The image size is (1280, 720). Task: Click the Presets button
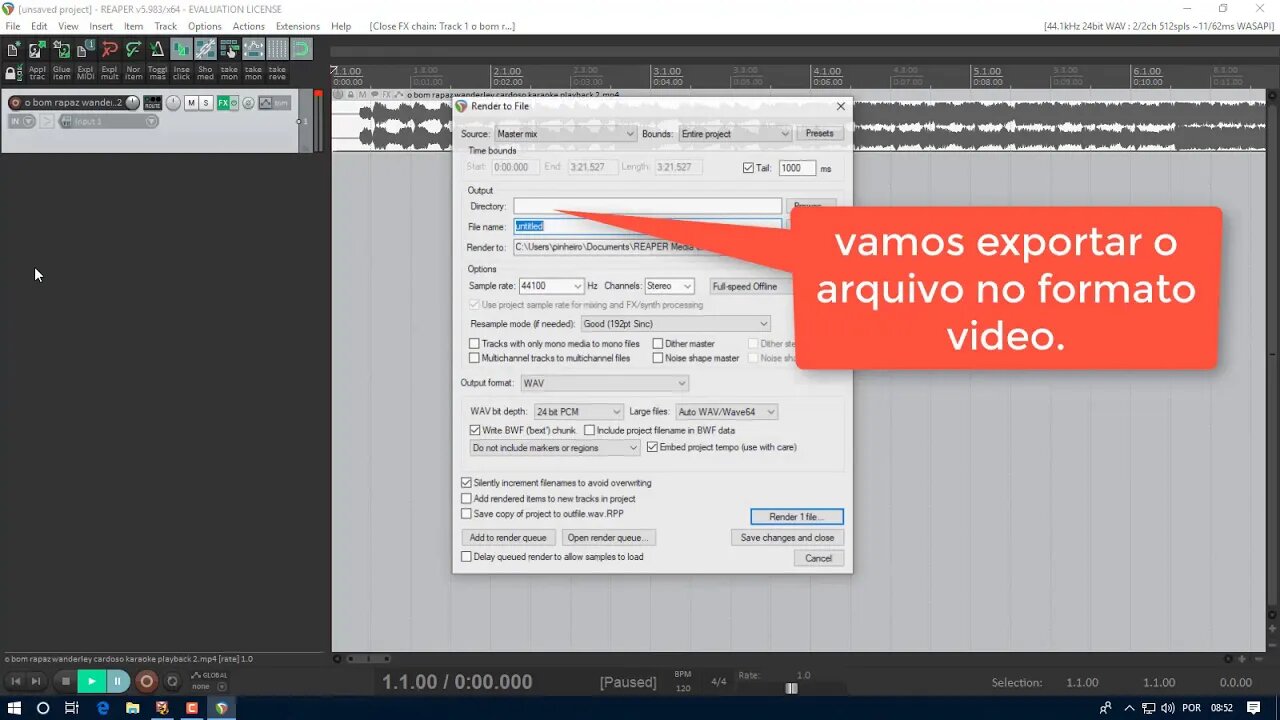819,133
